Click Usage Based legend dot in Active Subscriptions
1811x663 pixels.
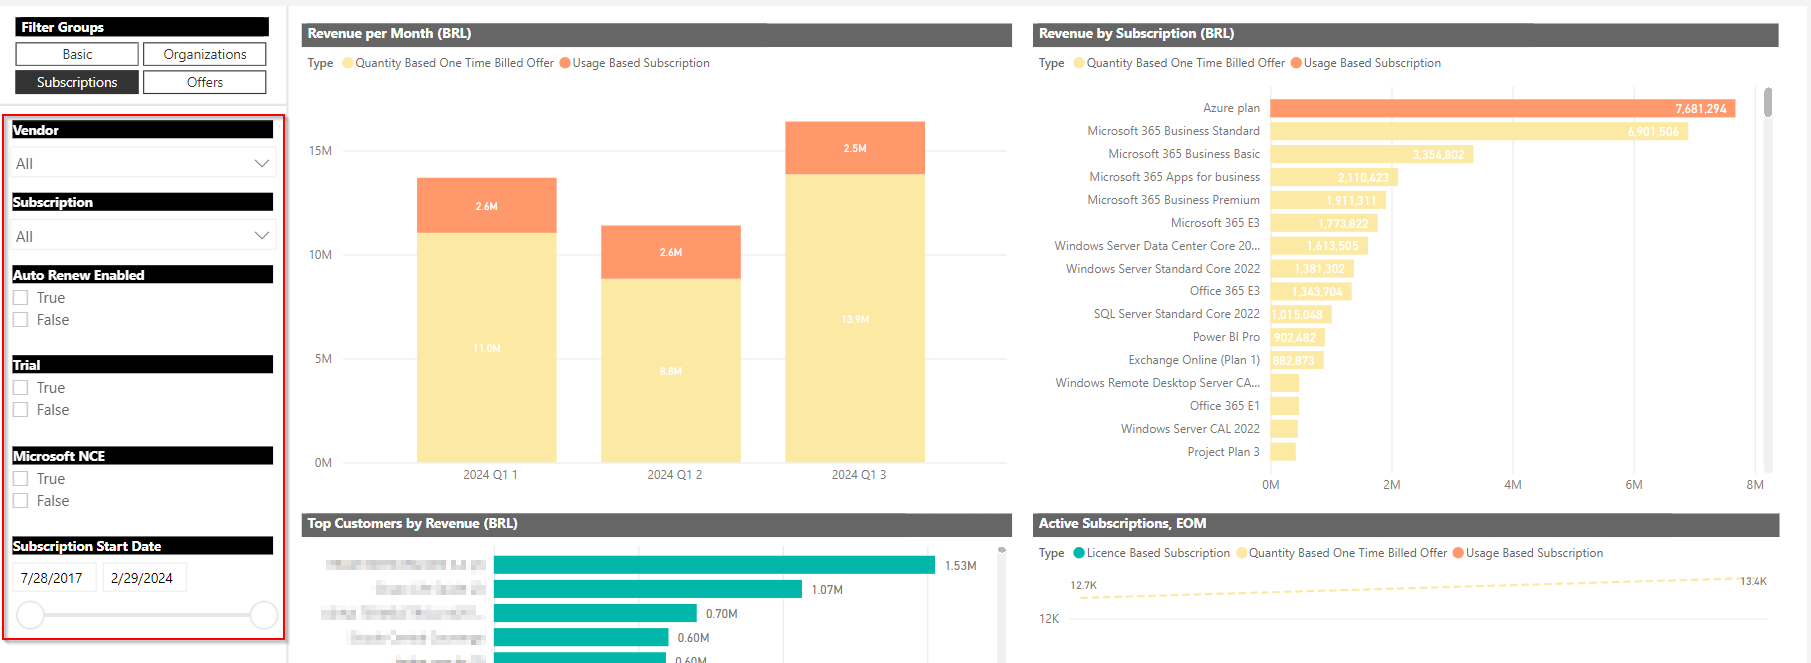click(x=1458, y=553)
